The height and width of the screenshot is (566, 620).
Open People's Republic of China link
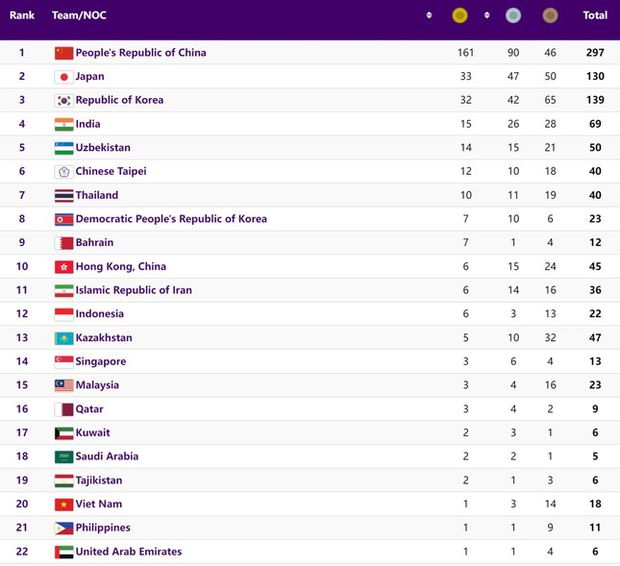click(141, 53)
